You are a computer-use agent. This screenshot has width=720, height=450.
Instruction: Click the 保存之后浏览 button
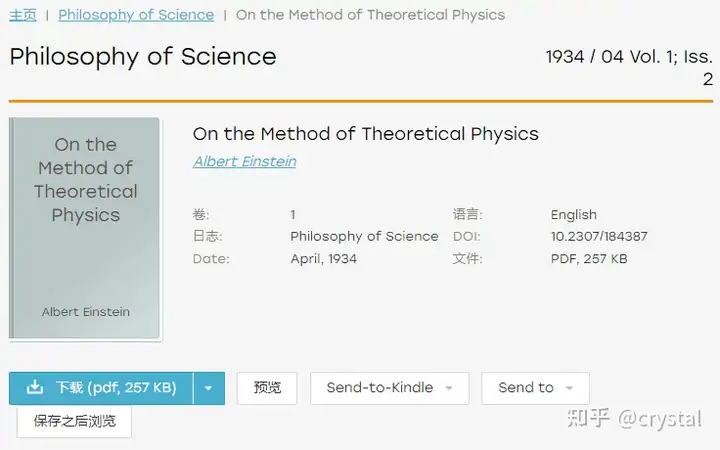pyautogui.click(x=74, y=421)
